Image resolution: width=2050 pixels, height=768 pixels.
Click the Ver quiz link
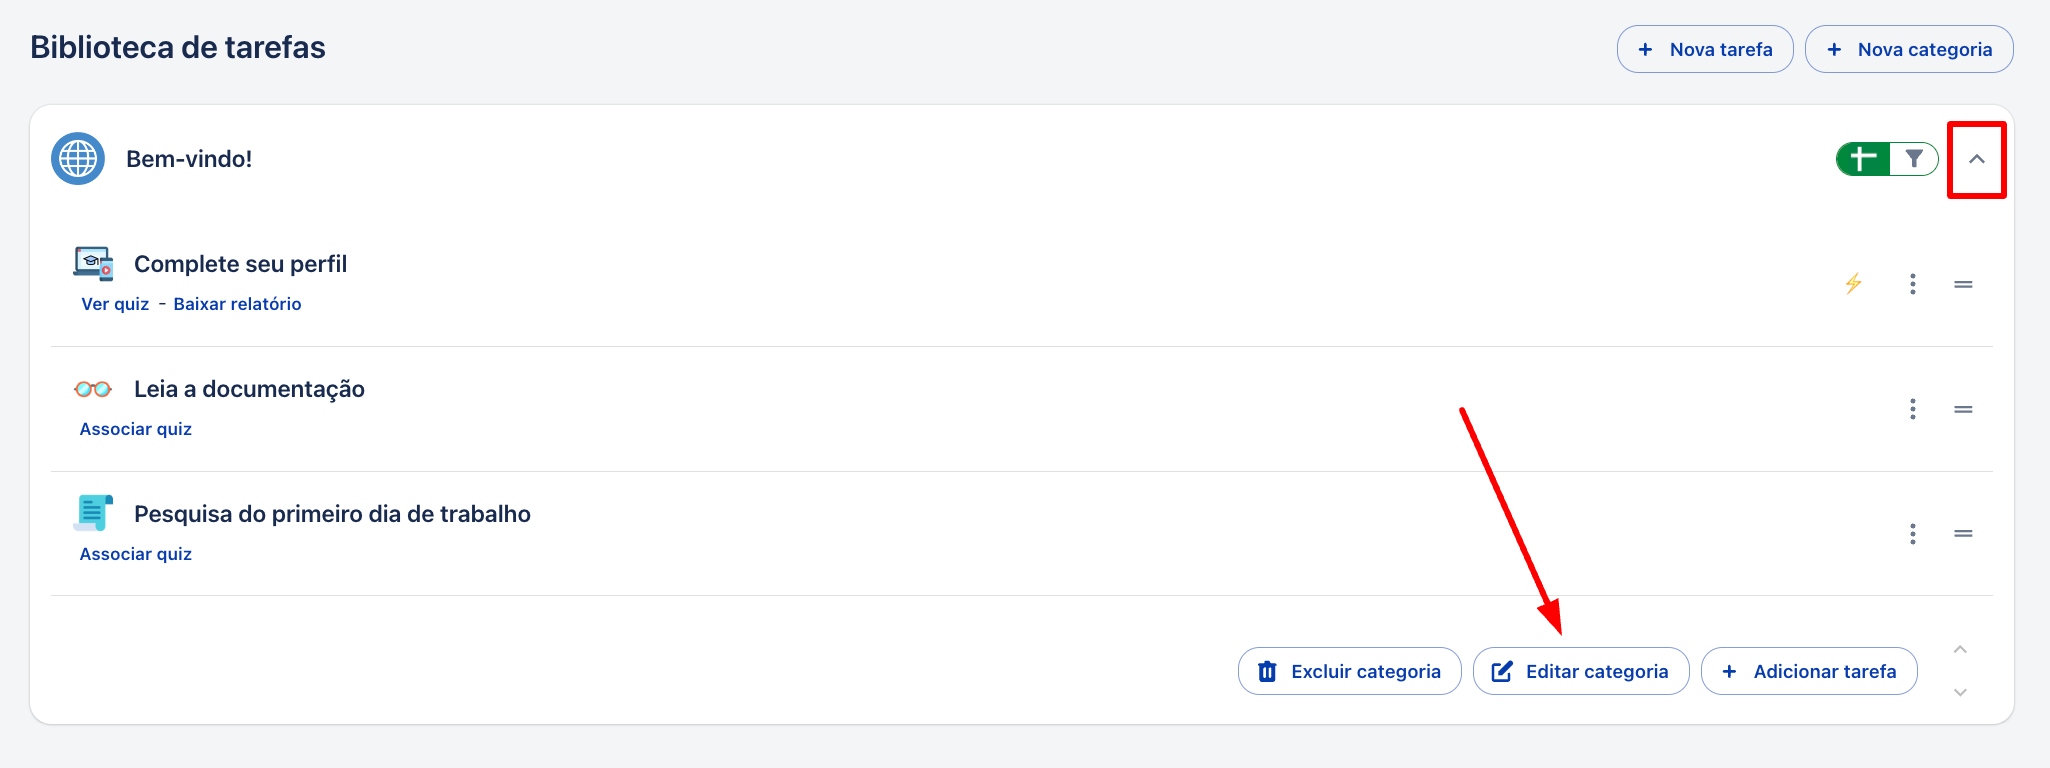tap(115, 304)
